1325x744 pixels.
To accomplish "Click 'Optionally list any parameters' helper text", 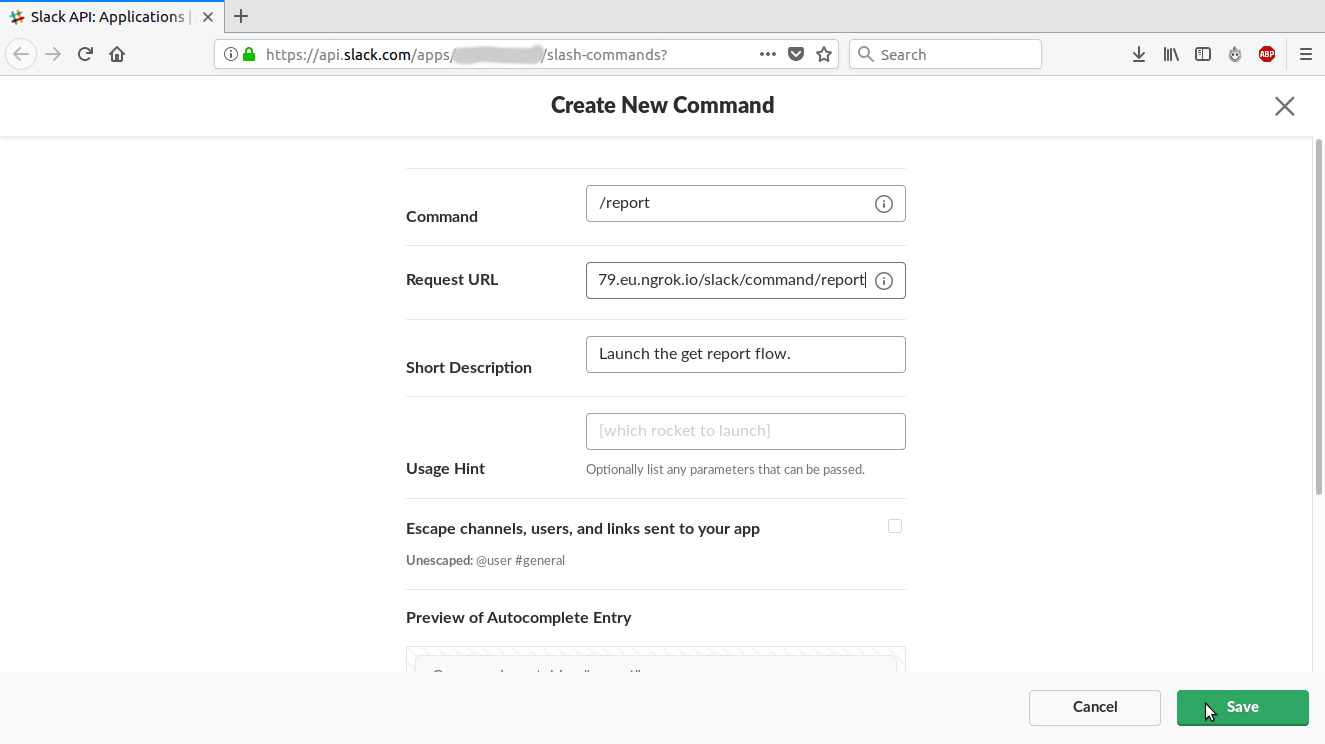I will (725, 469).
